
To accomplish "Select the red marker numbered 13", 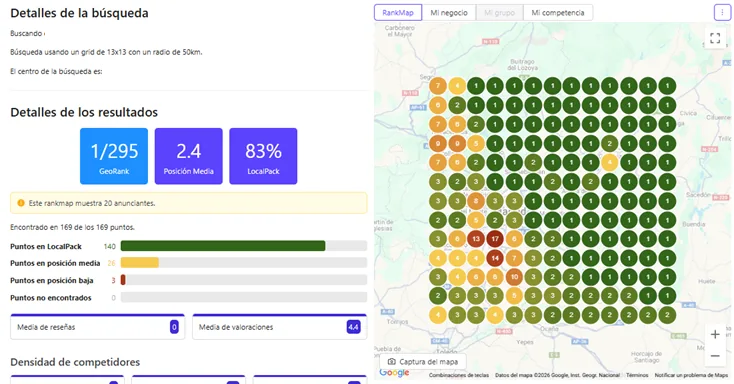I will click(476, 239).
